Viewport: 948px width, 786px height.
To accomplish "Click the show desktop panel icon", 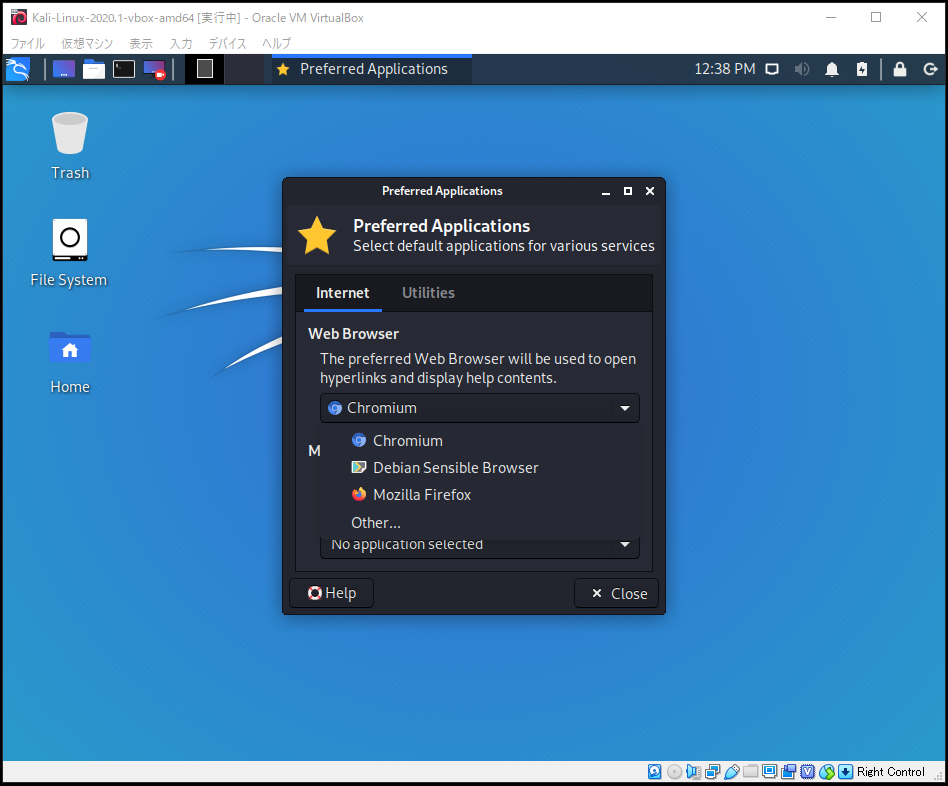I will click(63, 69).
